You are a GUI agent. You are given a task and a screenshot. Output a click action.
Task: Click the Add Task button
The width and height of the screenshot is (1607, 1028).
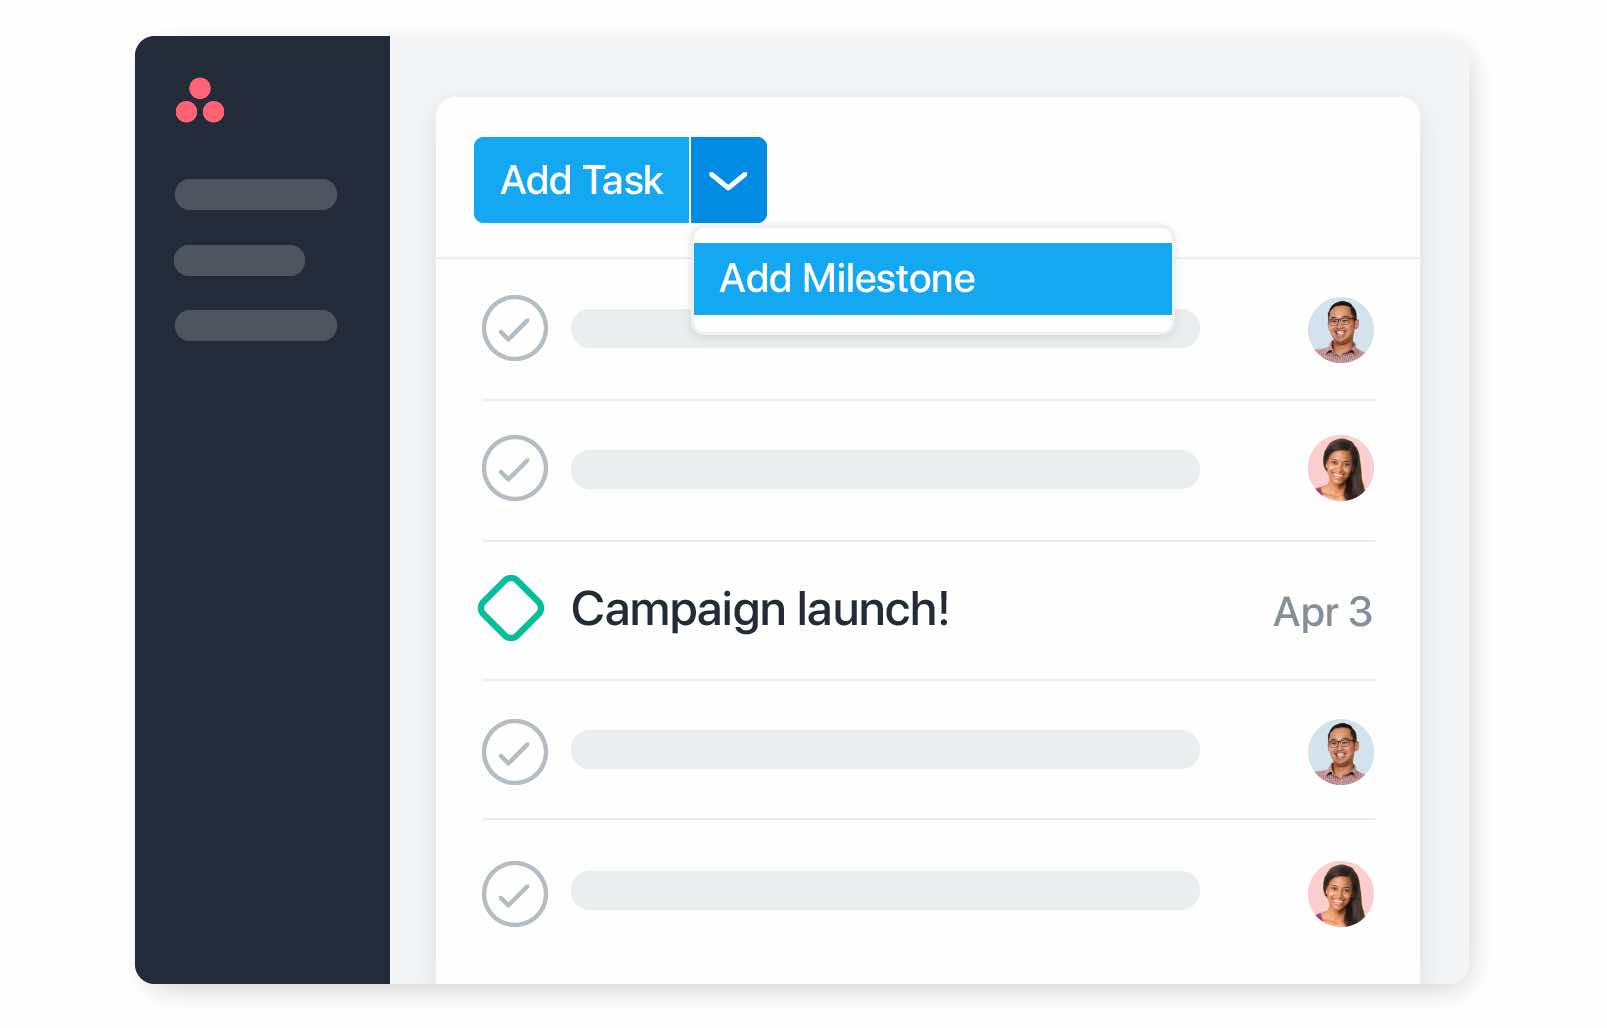581,180
